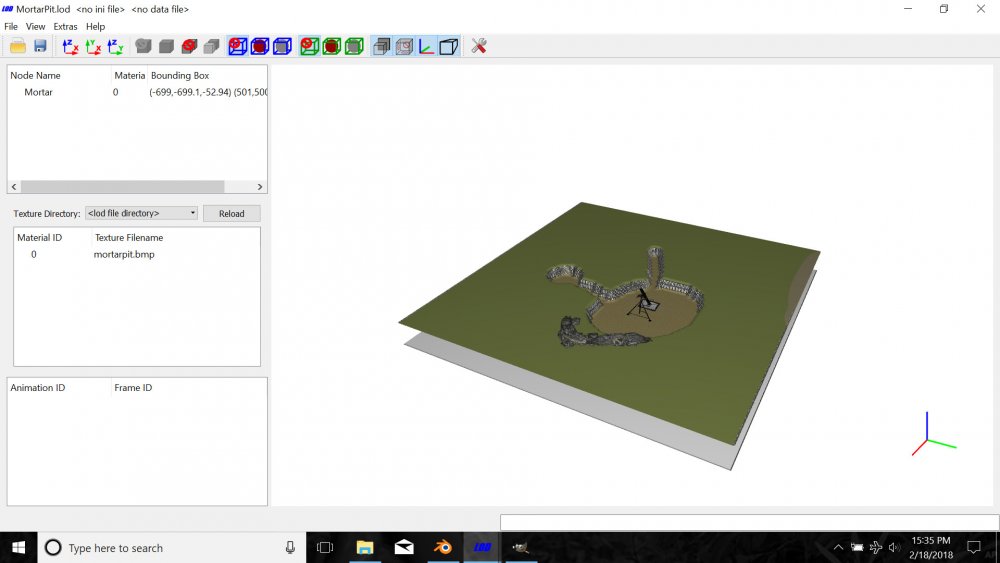Open File Explorer from the taskbar
This screenshot has width=1000, height=563.
365,547
